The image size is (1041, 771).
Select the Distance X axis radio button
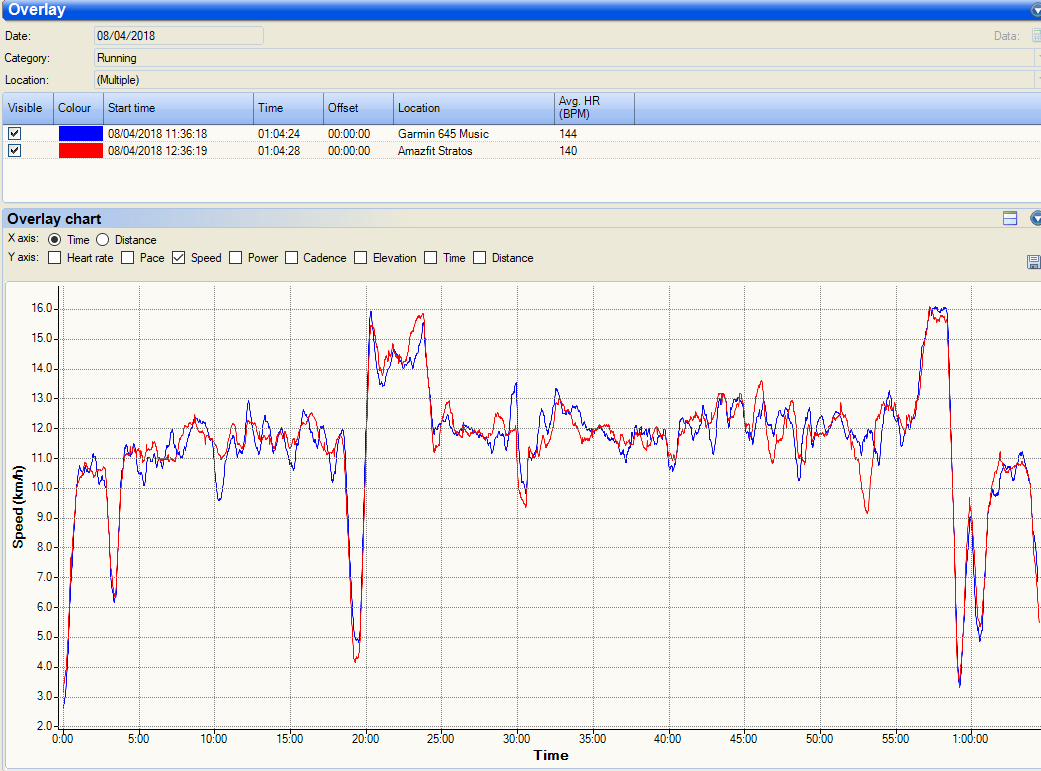coord(103,240)
